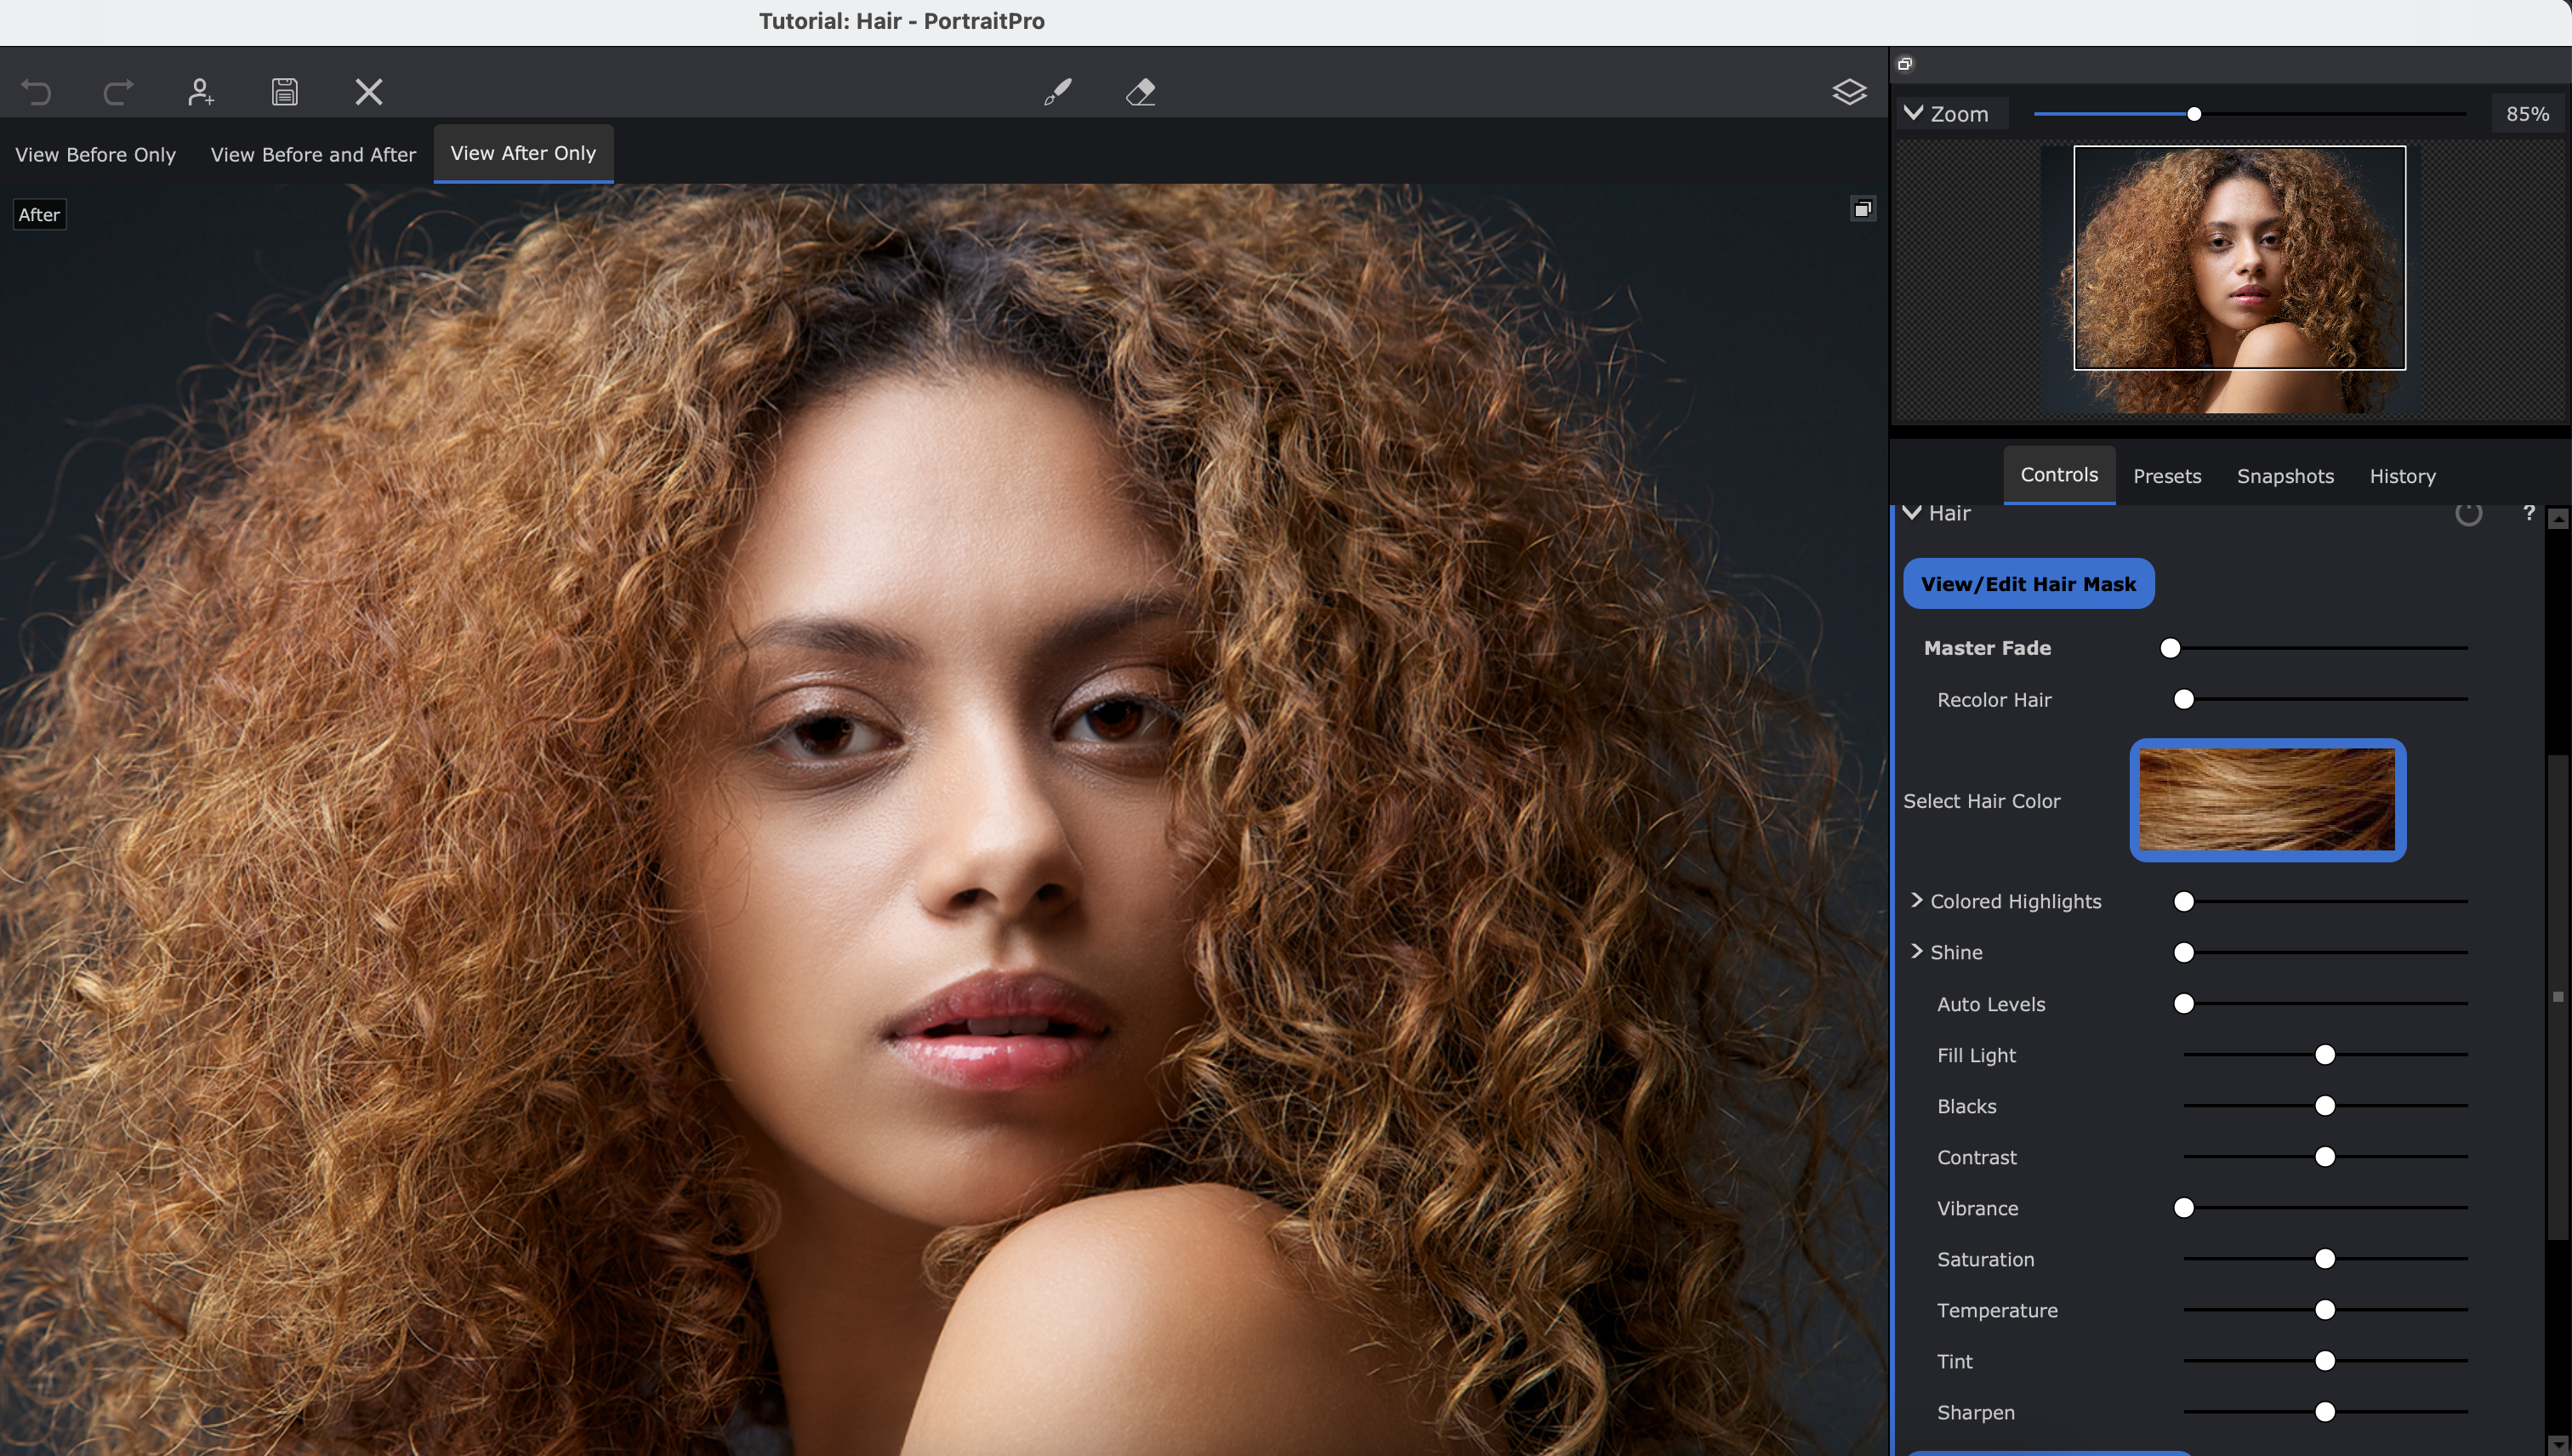Click the Contrast slider handle
Image resolution: width=2572 pixels, height=1456 pixels.
click(x=2325, y=1157)
